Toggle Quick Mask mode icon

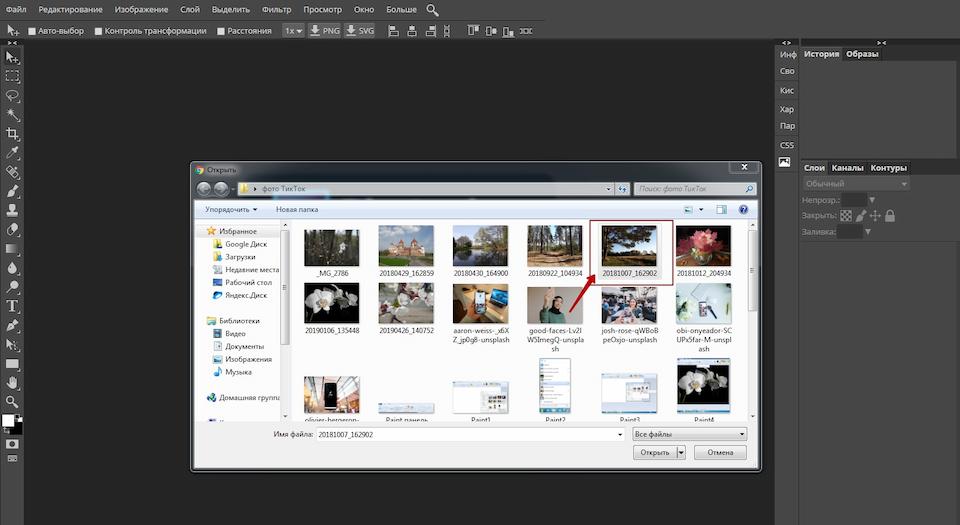coord(12,444)
